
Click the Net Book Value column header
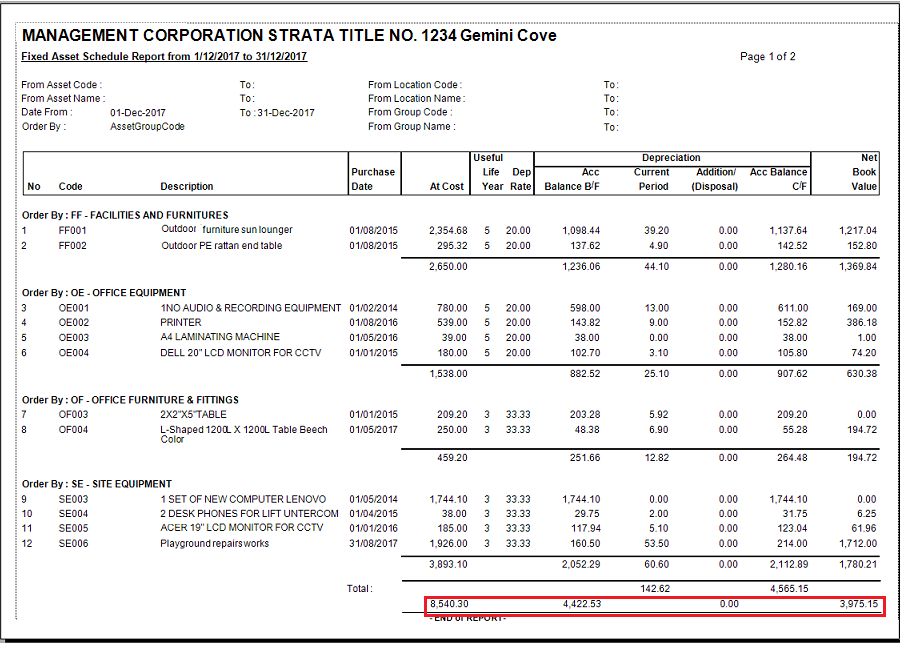click(x=863, y=172)
